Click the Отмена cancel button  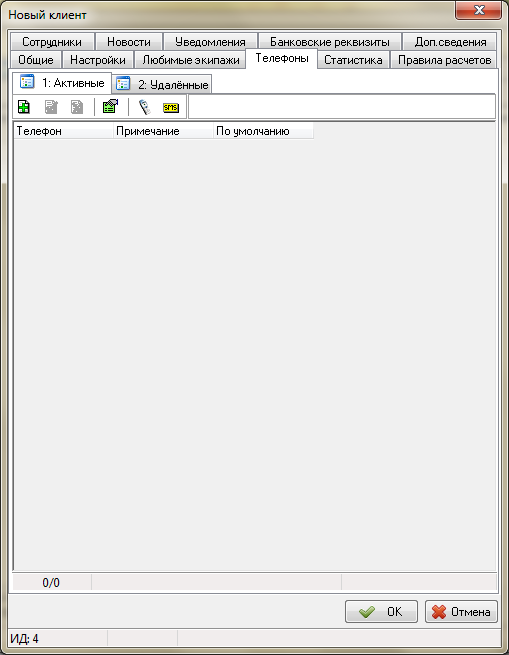click(461, 612)
